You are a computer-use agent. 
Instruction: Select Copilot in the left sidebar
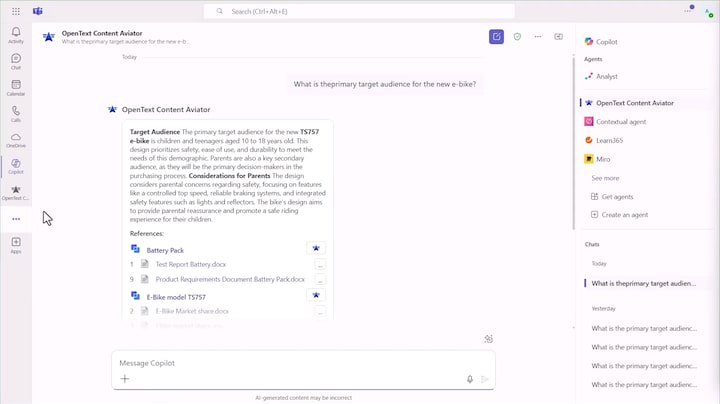point(16,166)
